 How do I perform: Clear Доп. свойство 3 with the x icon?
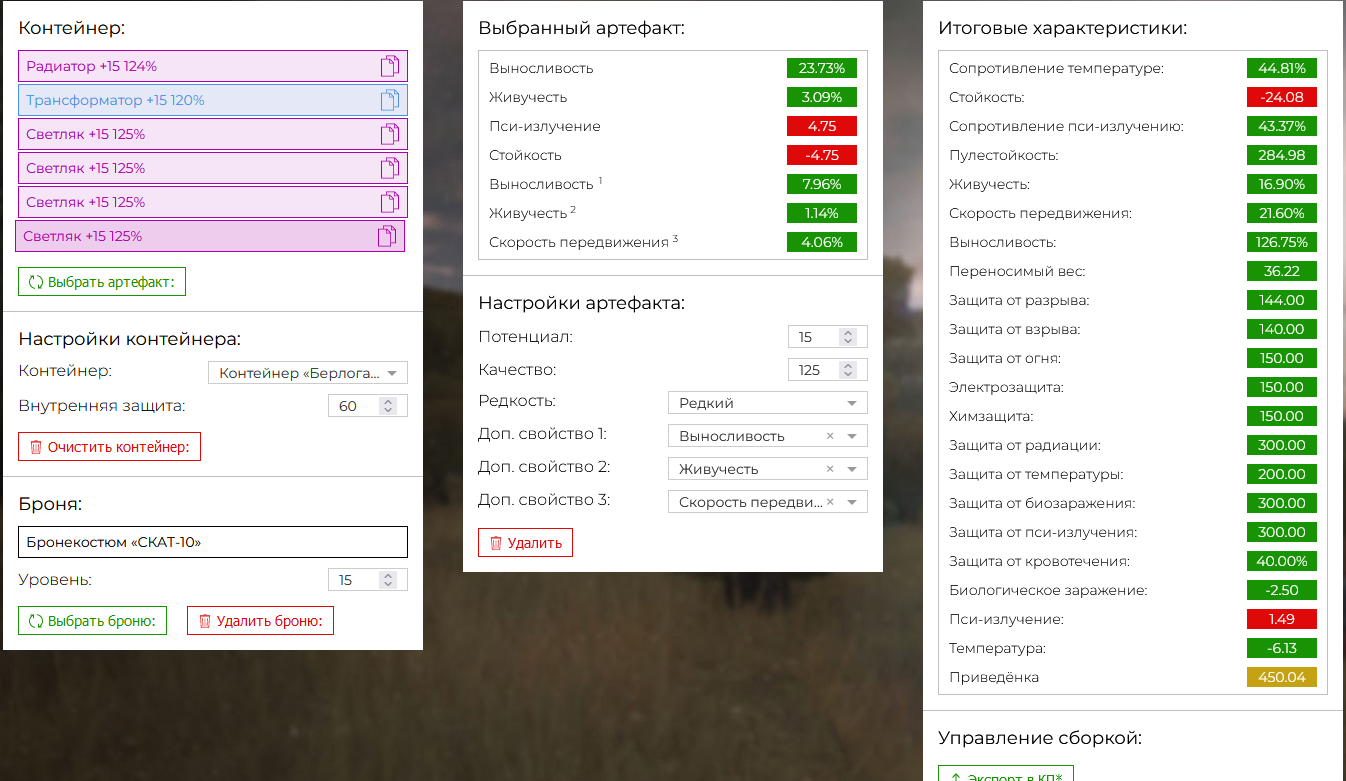[x=830, y=502]
